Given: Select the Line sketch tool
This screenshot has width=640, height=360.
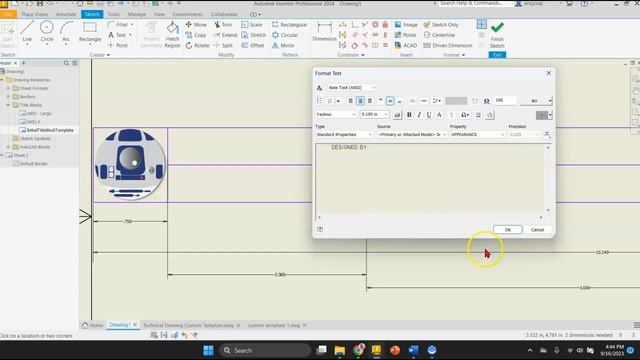Looking at the screenshot, I should (x=27, y=32).
